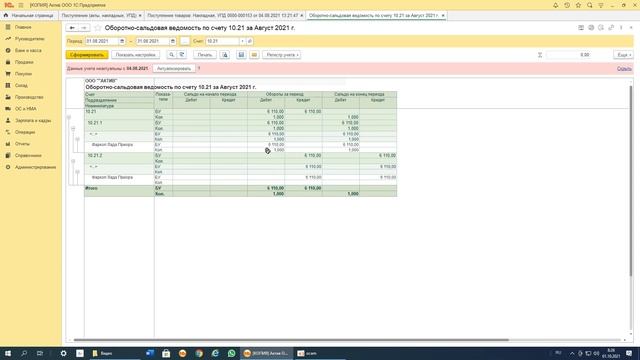640x360 pixels.
Task: Open Microsoft Edge from taskbar
Action: [x=215, y=353]
